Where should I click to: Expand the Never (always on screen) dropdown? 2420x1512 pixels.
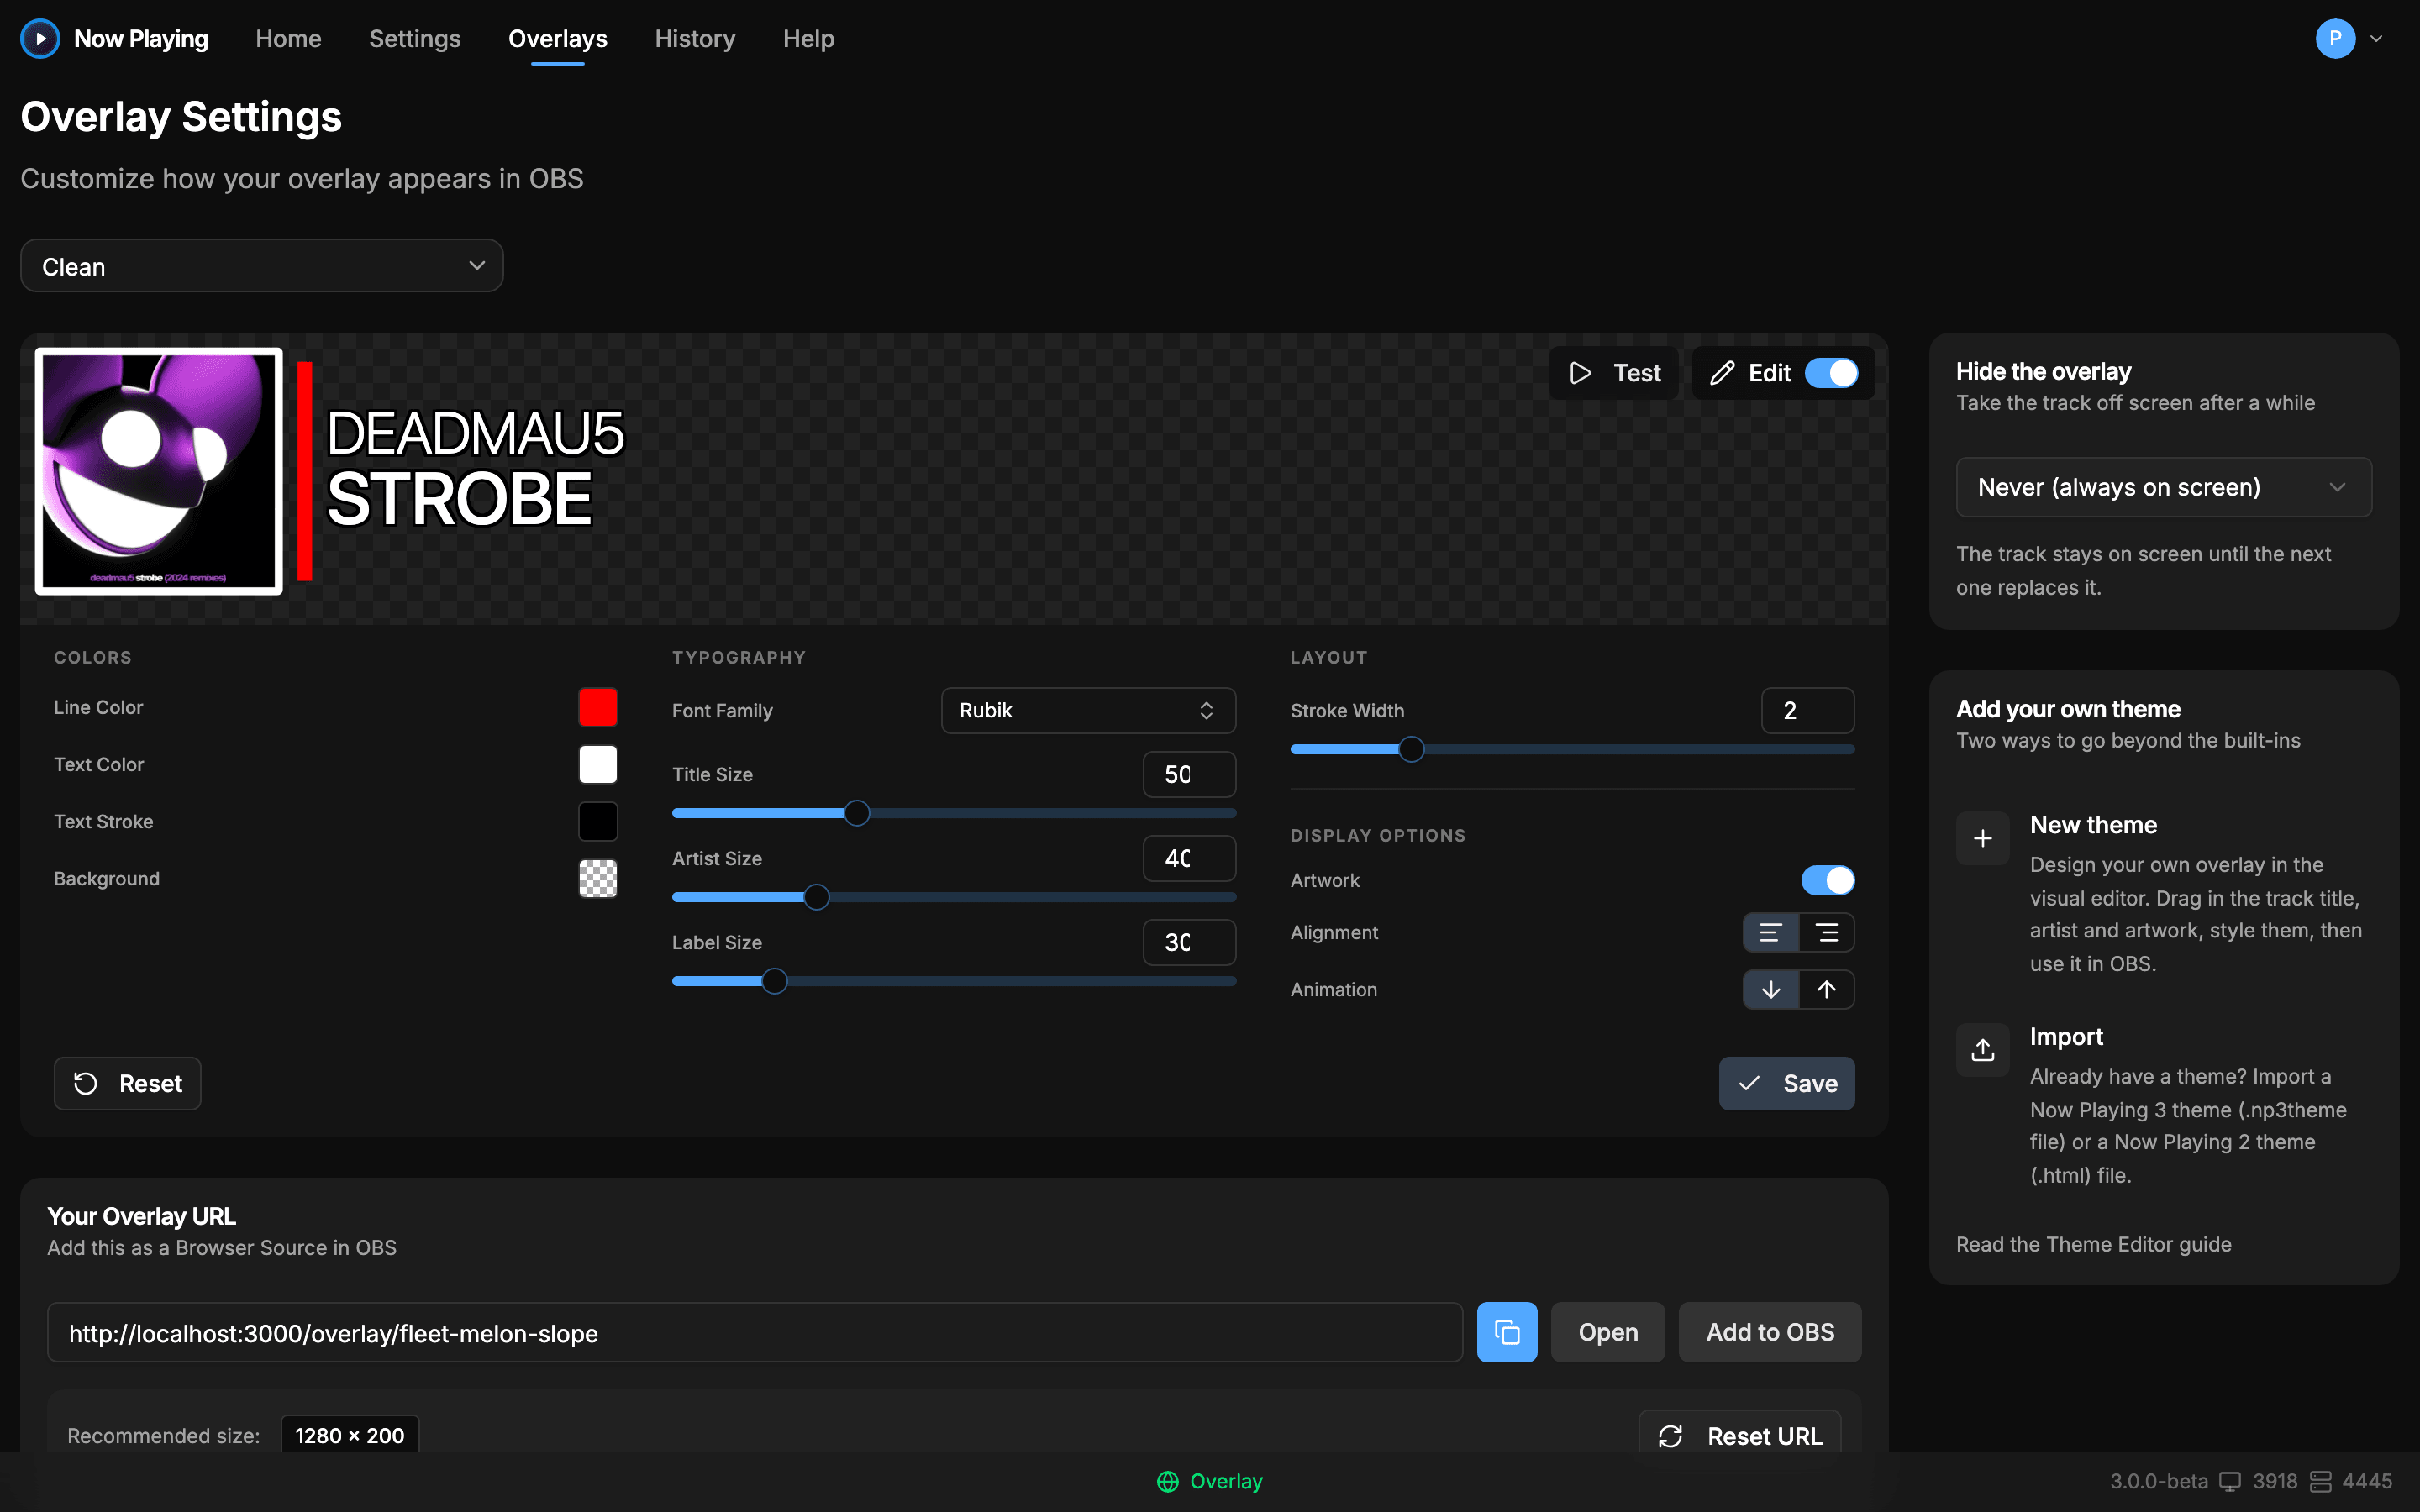(x=2163, y=487)
